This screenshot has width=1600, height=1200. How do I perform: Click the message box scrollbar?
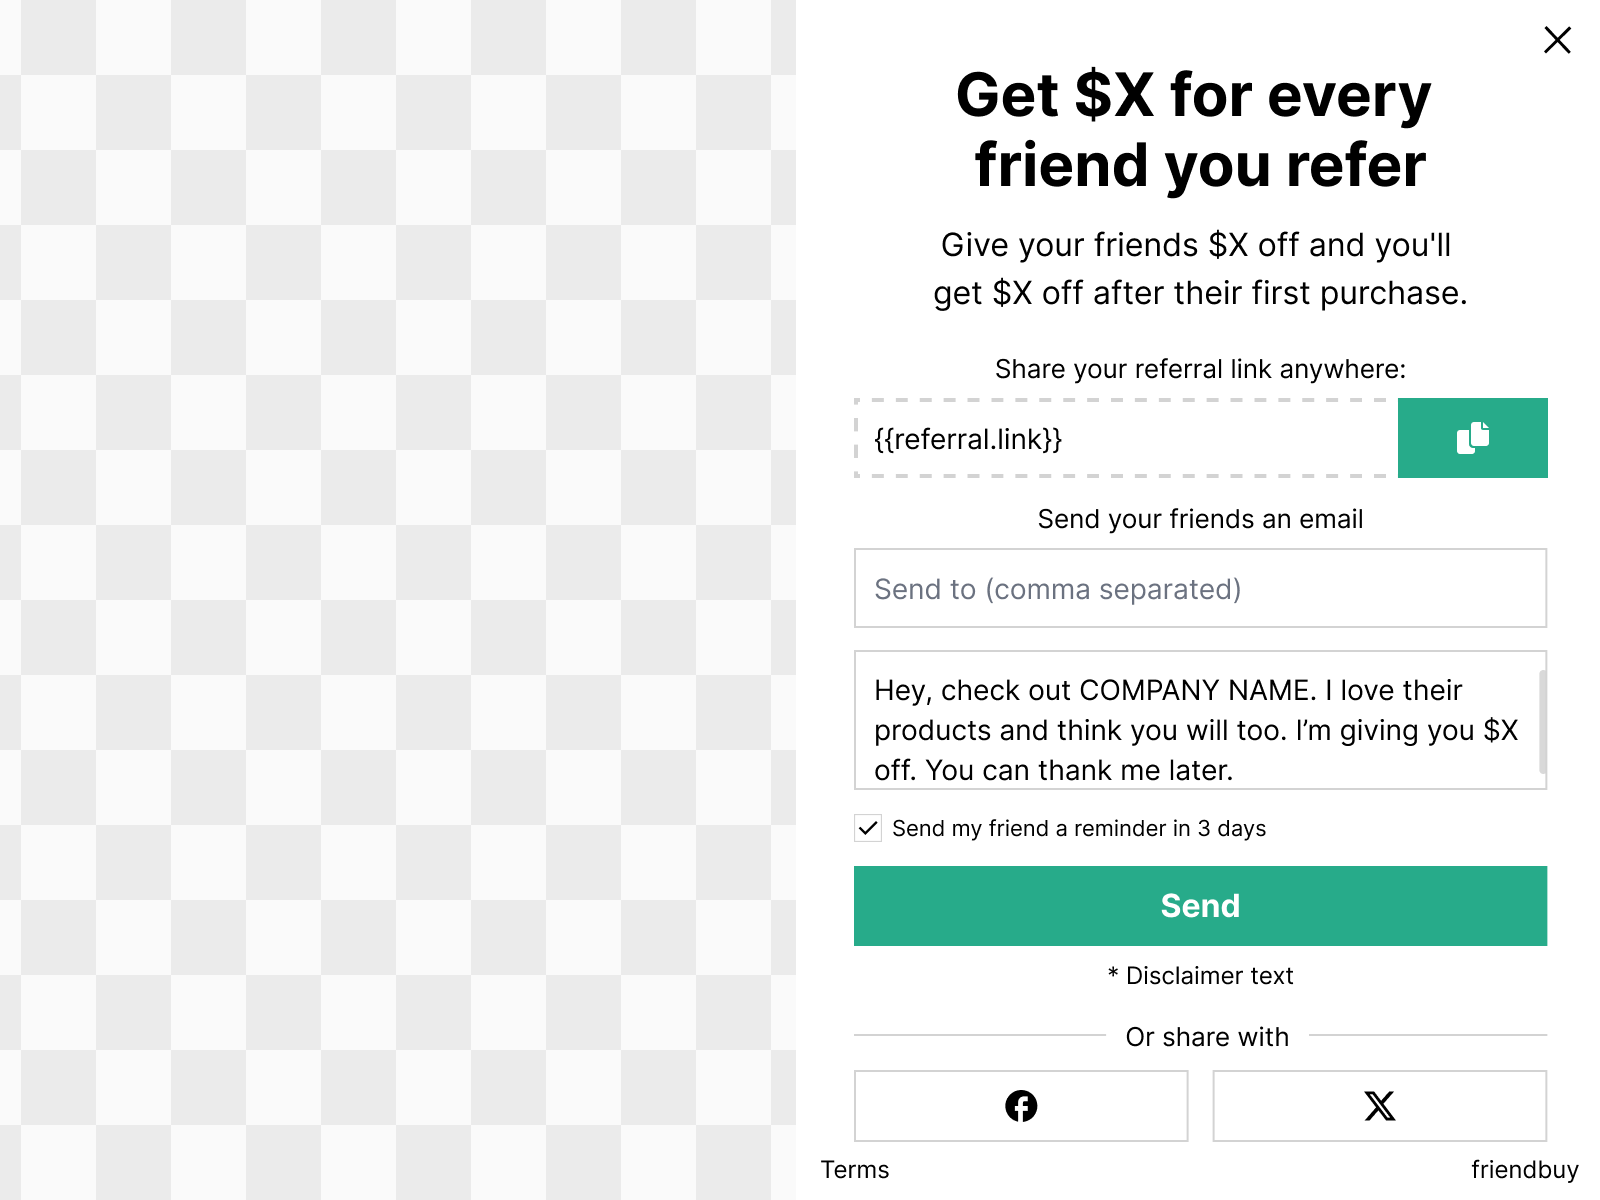point(1542,720)
